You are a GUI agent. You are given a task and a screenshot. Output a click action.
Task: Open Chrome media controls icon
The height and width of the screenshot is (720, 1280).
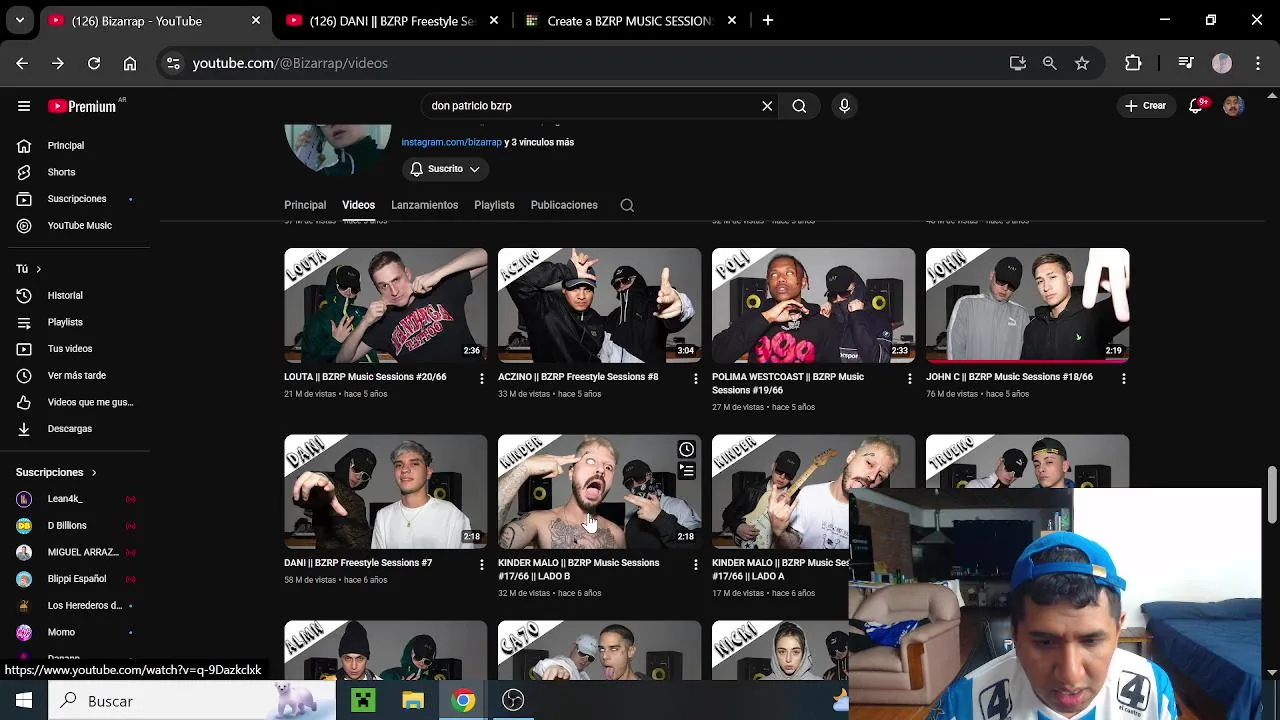pos(1186,63)
